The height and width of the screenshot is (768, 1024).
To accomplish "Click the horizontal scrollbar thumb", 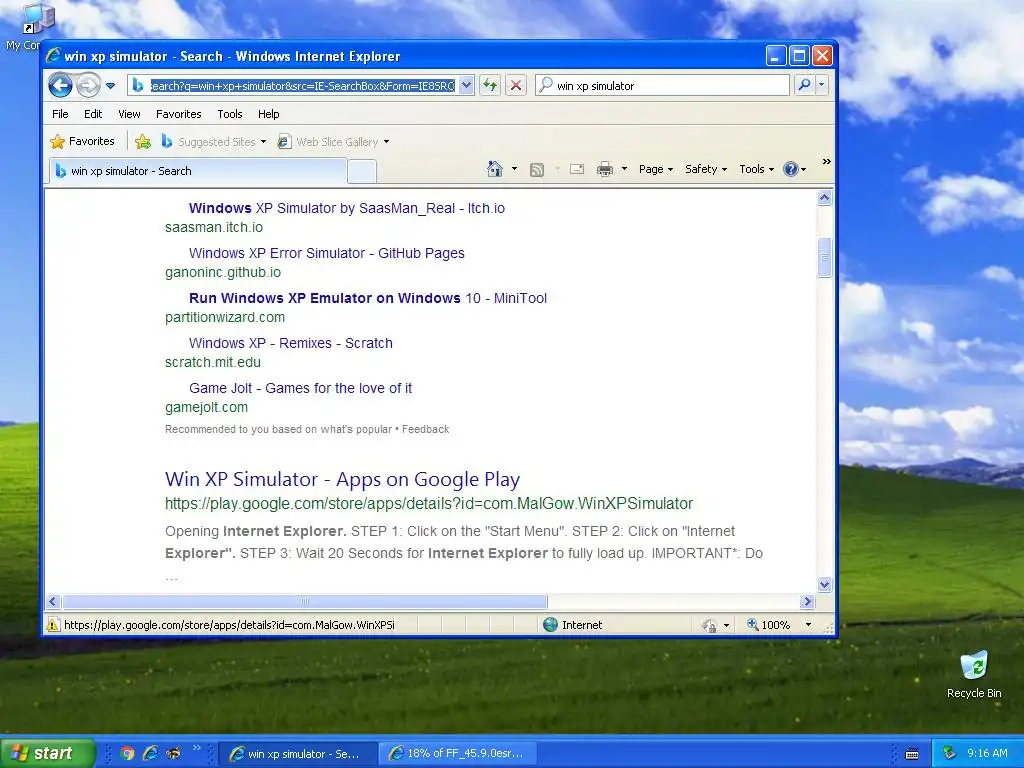I will (304, 601).
